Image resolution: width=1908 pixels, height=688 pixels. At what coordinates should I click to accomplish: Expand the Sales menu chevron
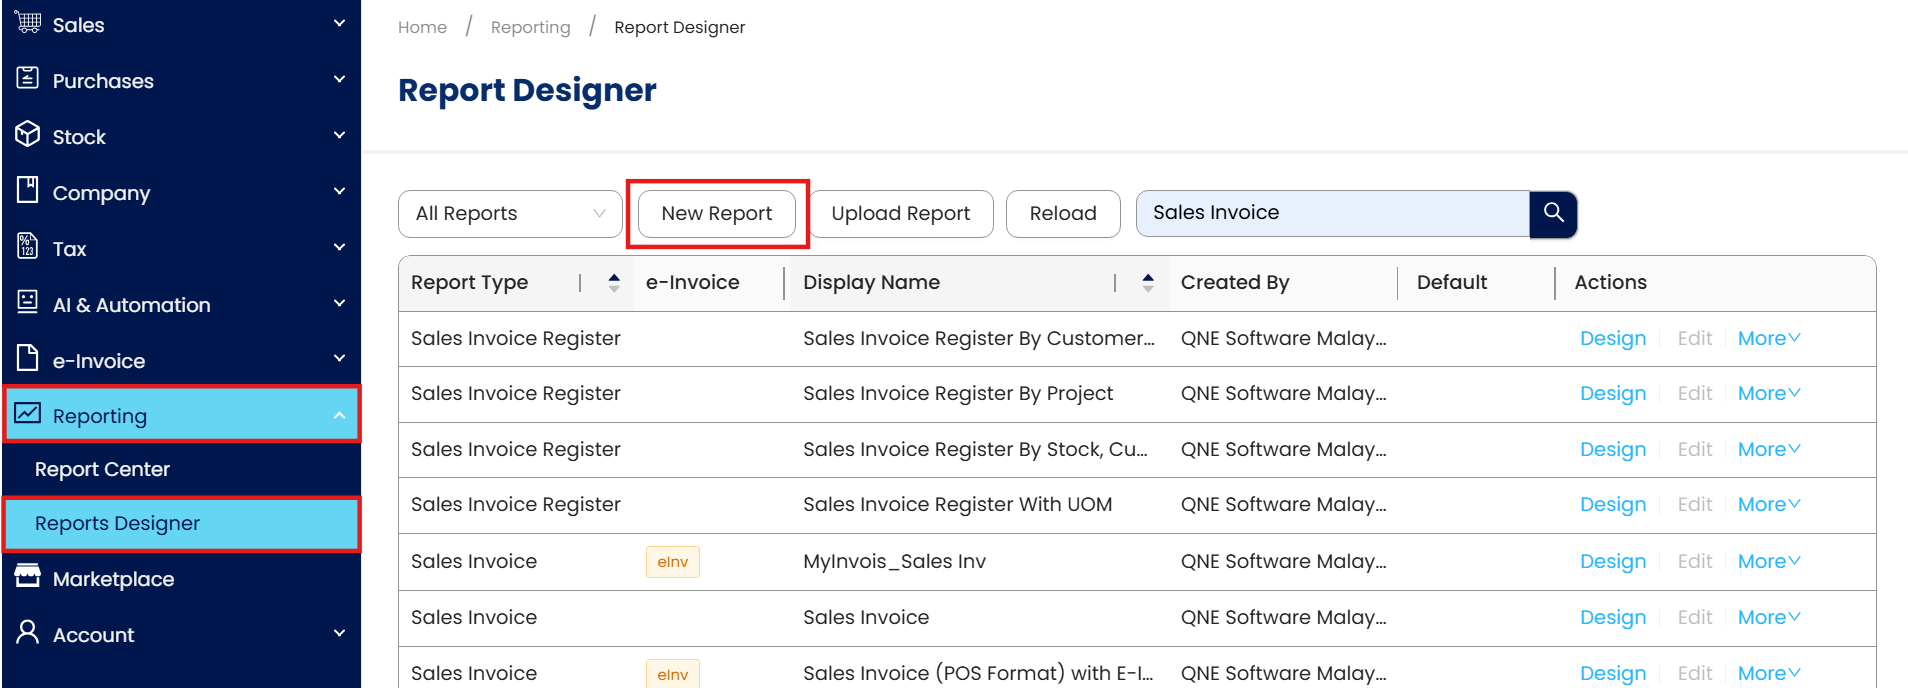coord(339,23)
